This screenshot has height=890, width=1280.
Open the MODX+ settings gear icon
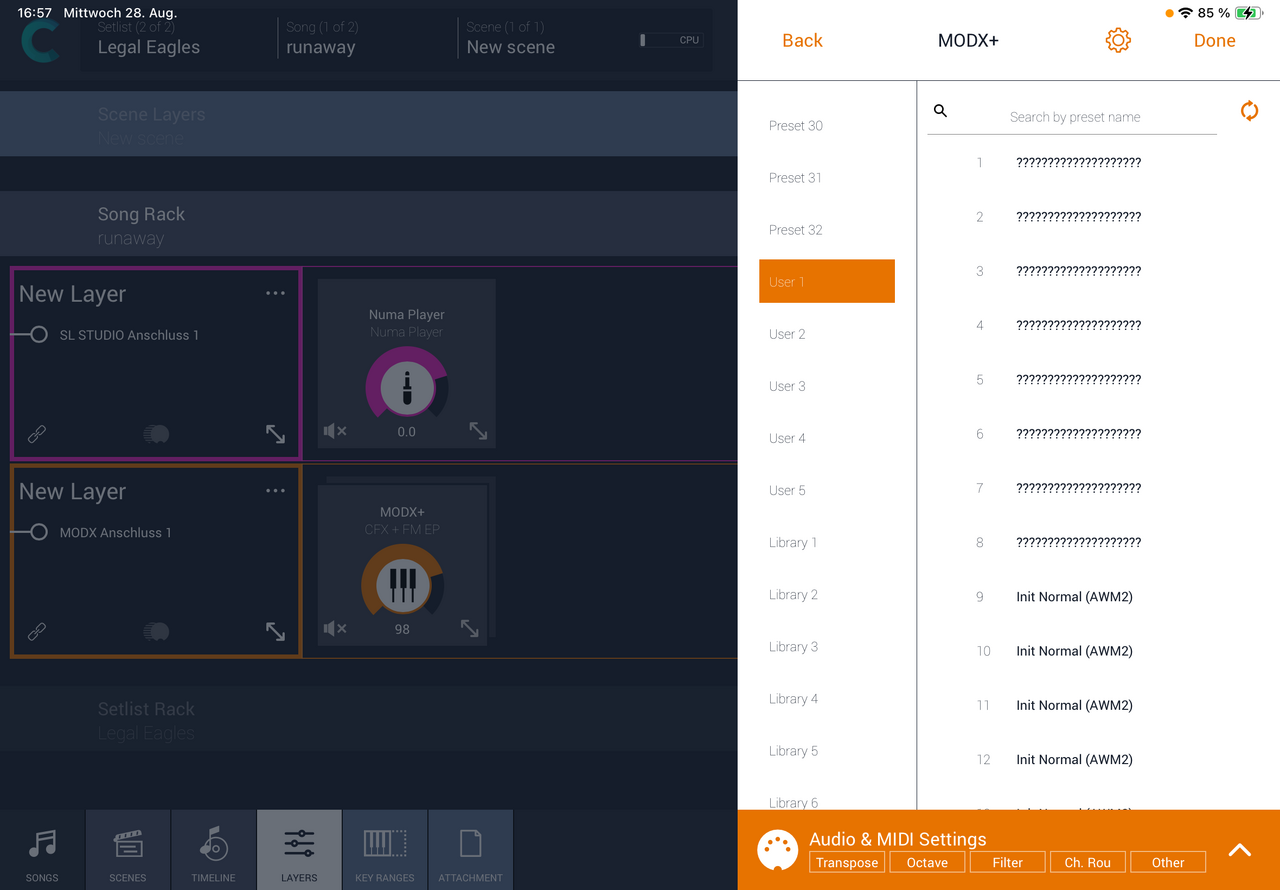(1118, 41)
